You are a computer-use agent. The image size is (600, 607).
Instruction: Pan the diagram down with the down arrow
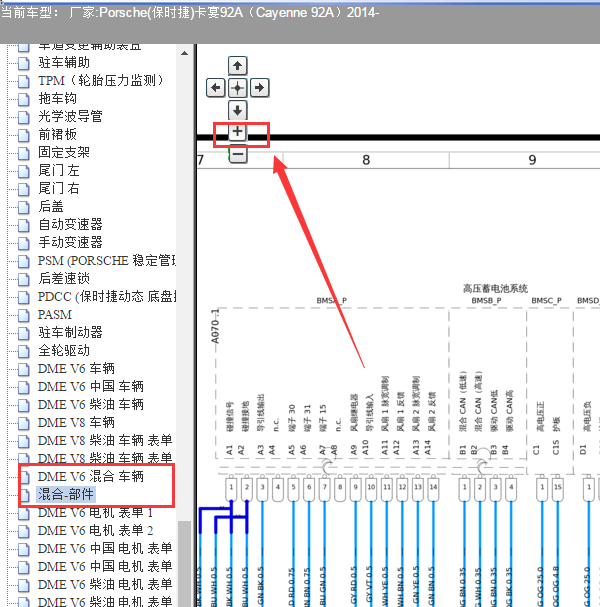pos(237,110)
